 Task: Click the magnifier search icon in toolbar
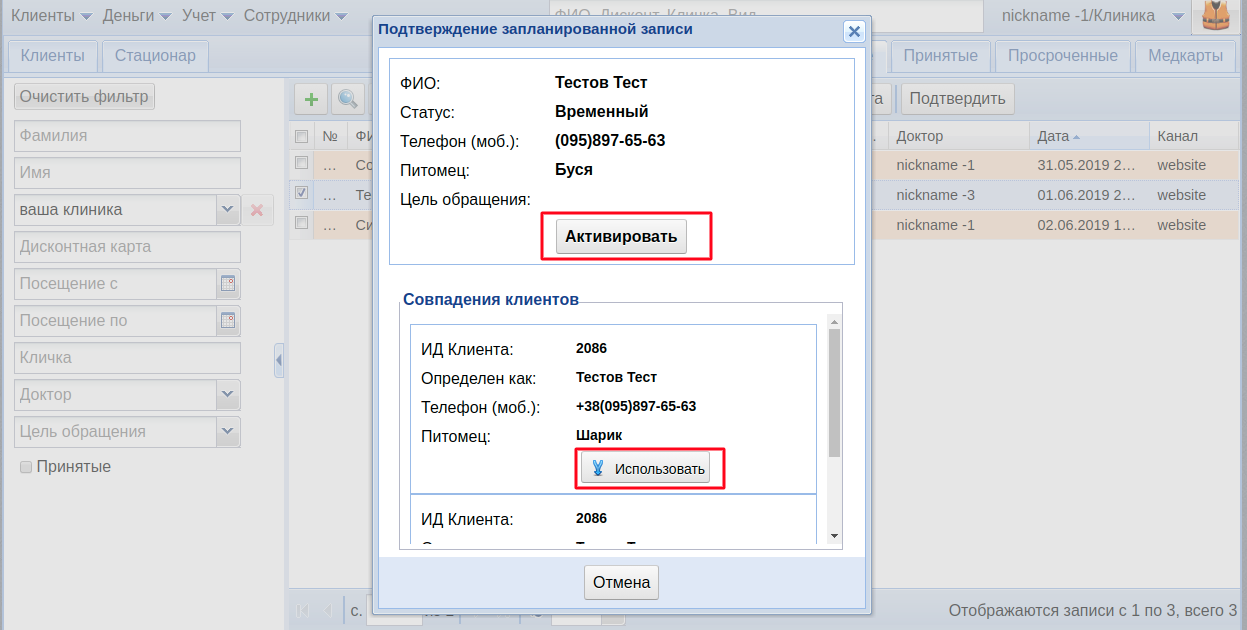pos(347,99)
